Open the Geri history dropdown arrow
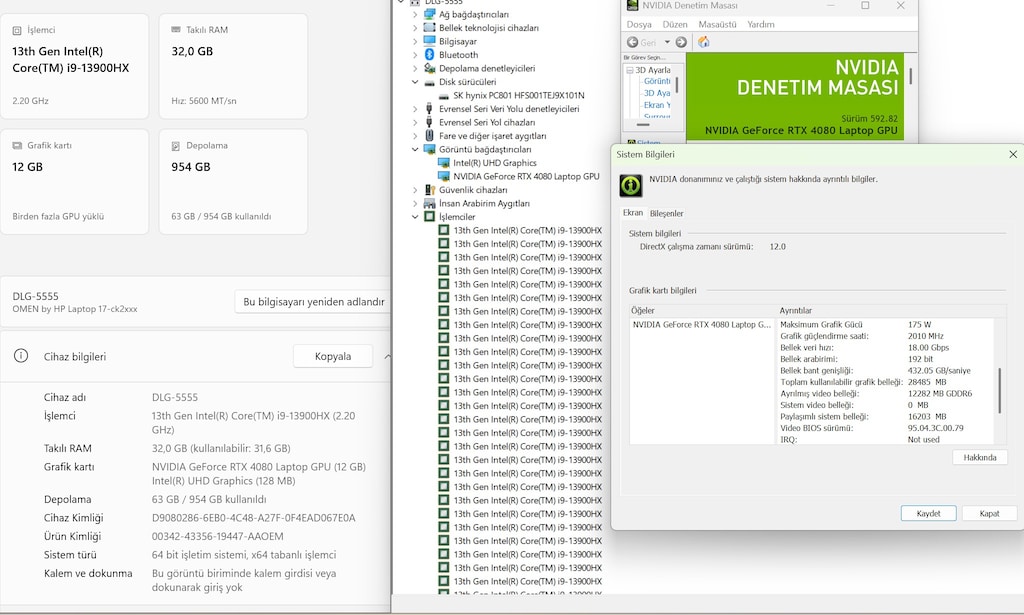This screenshot has height=615, width=1024. point(667,42)
